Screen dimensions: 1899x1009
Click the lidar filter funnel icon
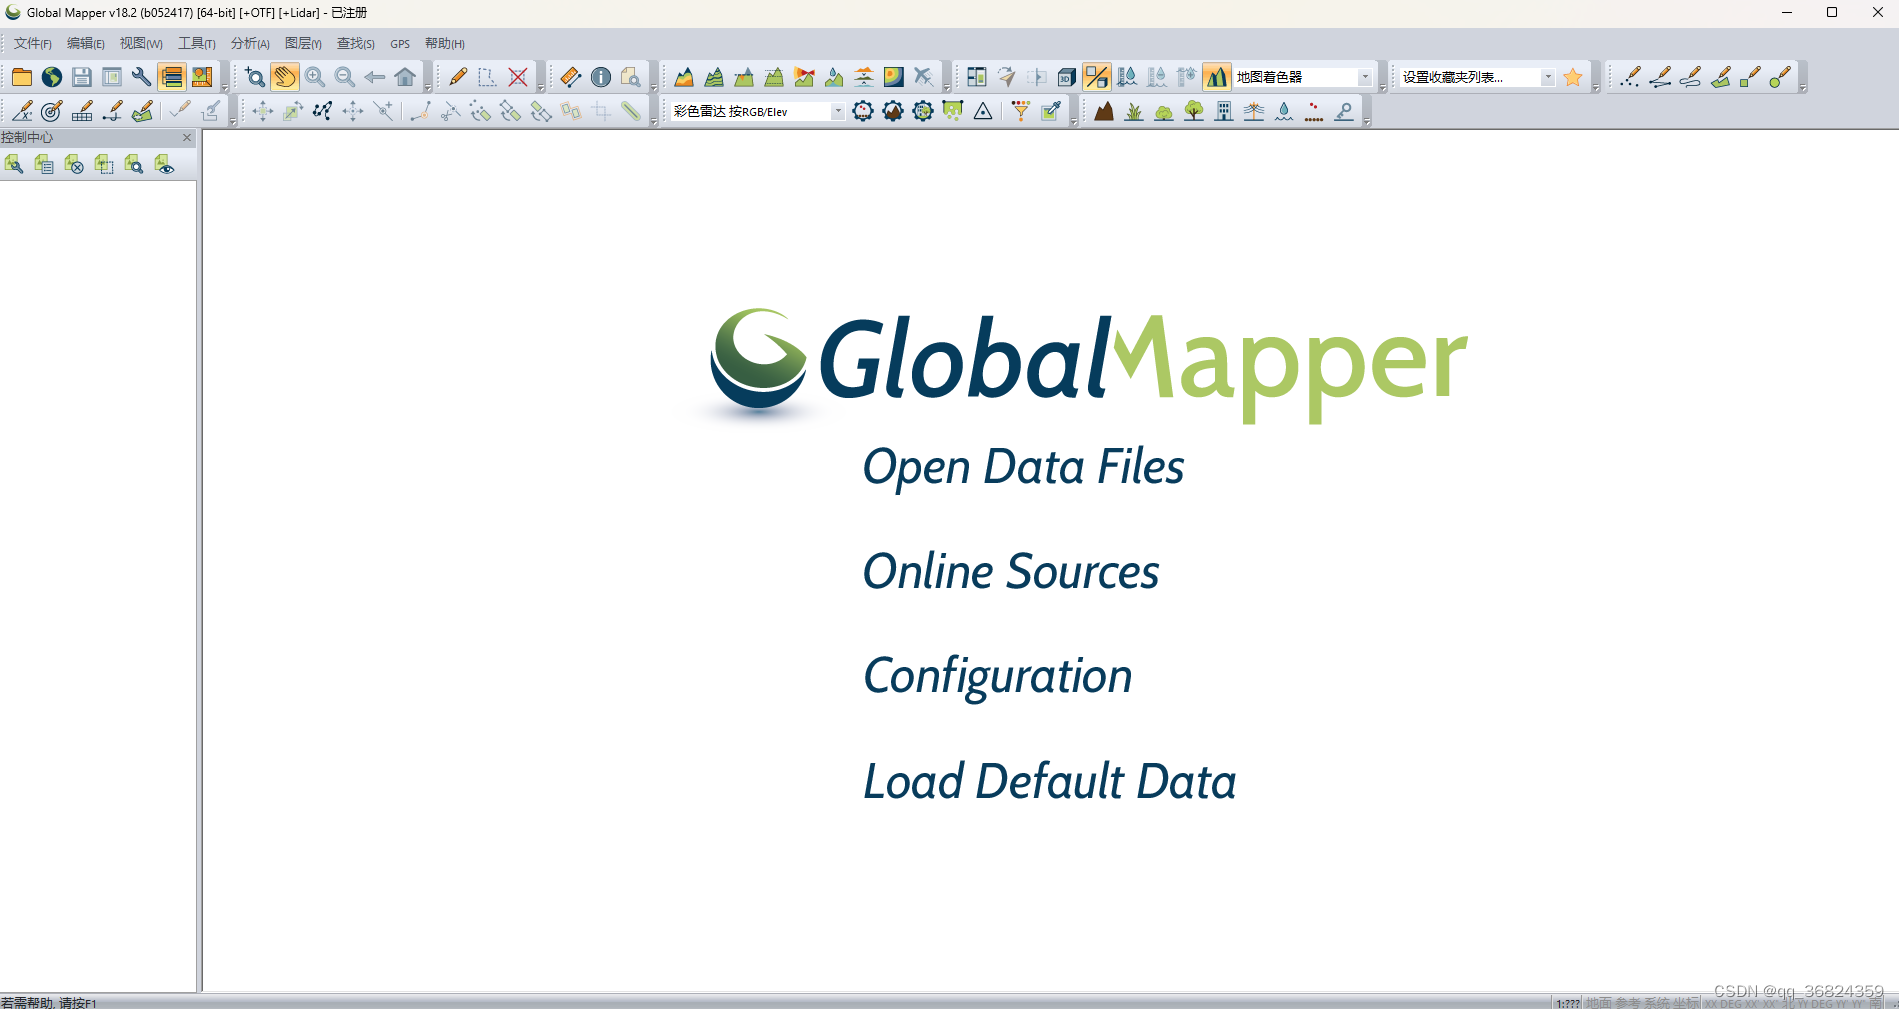point(1021,111)
